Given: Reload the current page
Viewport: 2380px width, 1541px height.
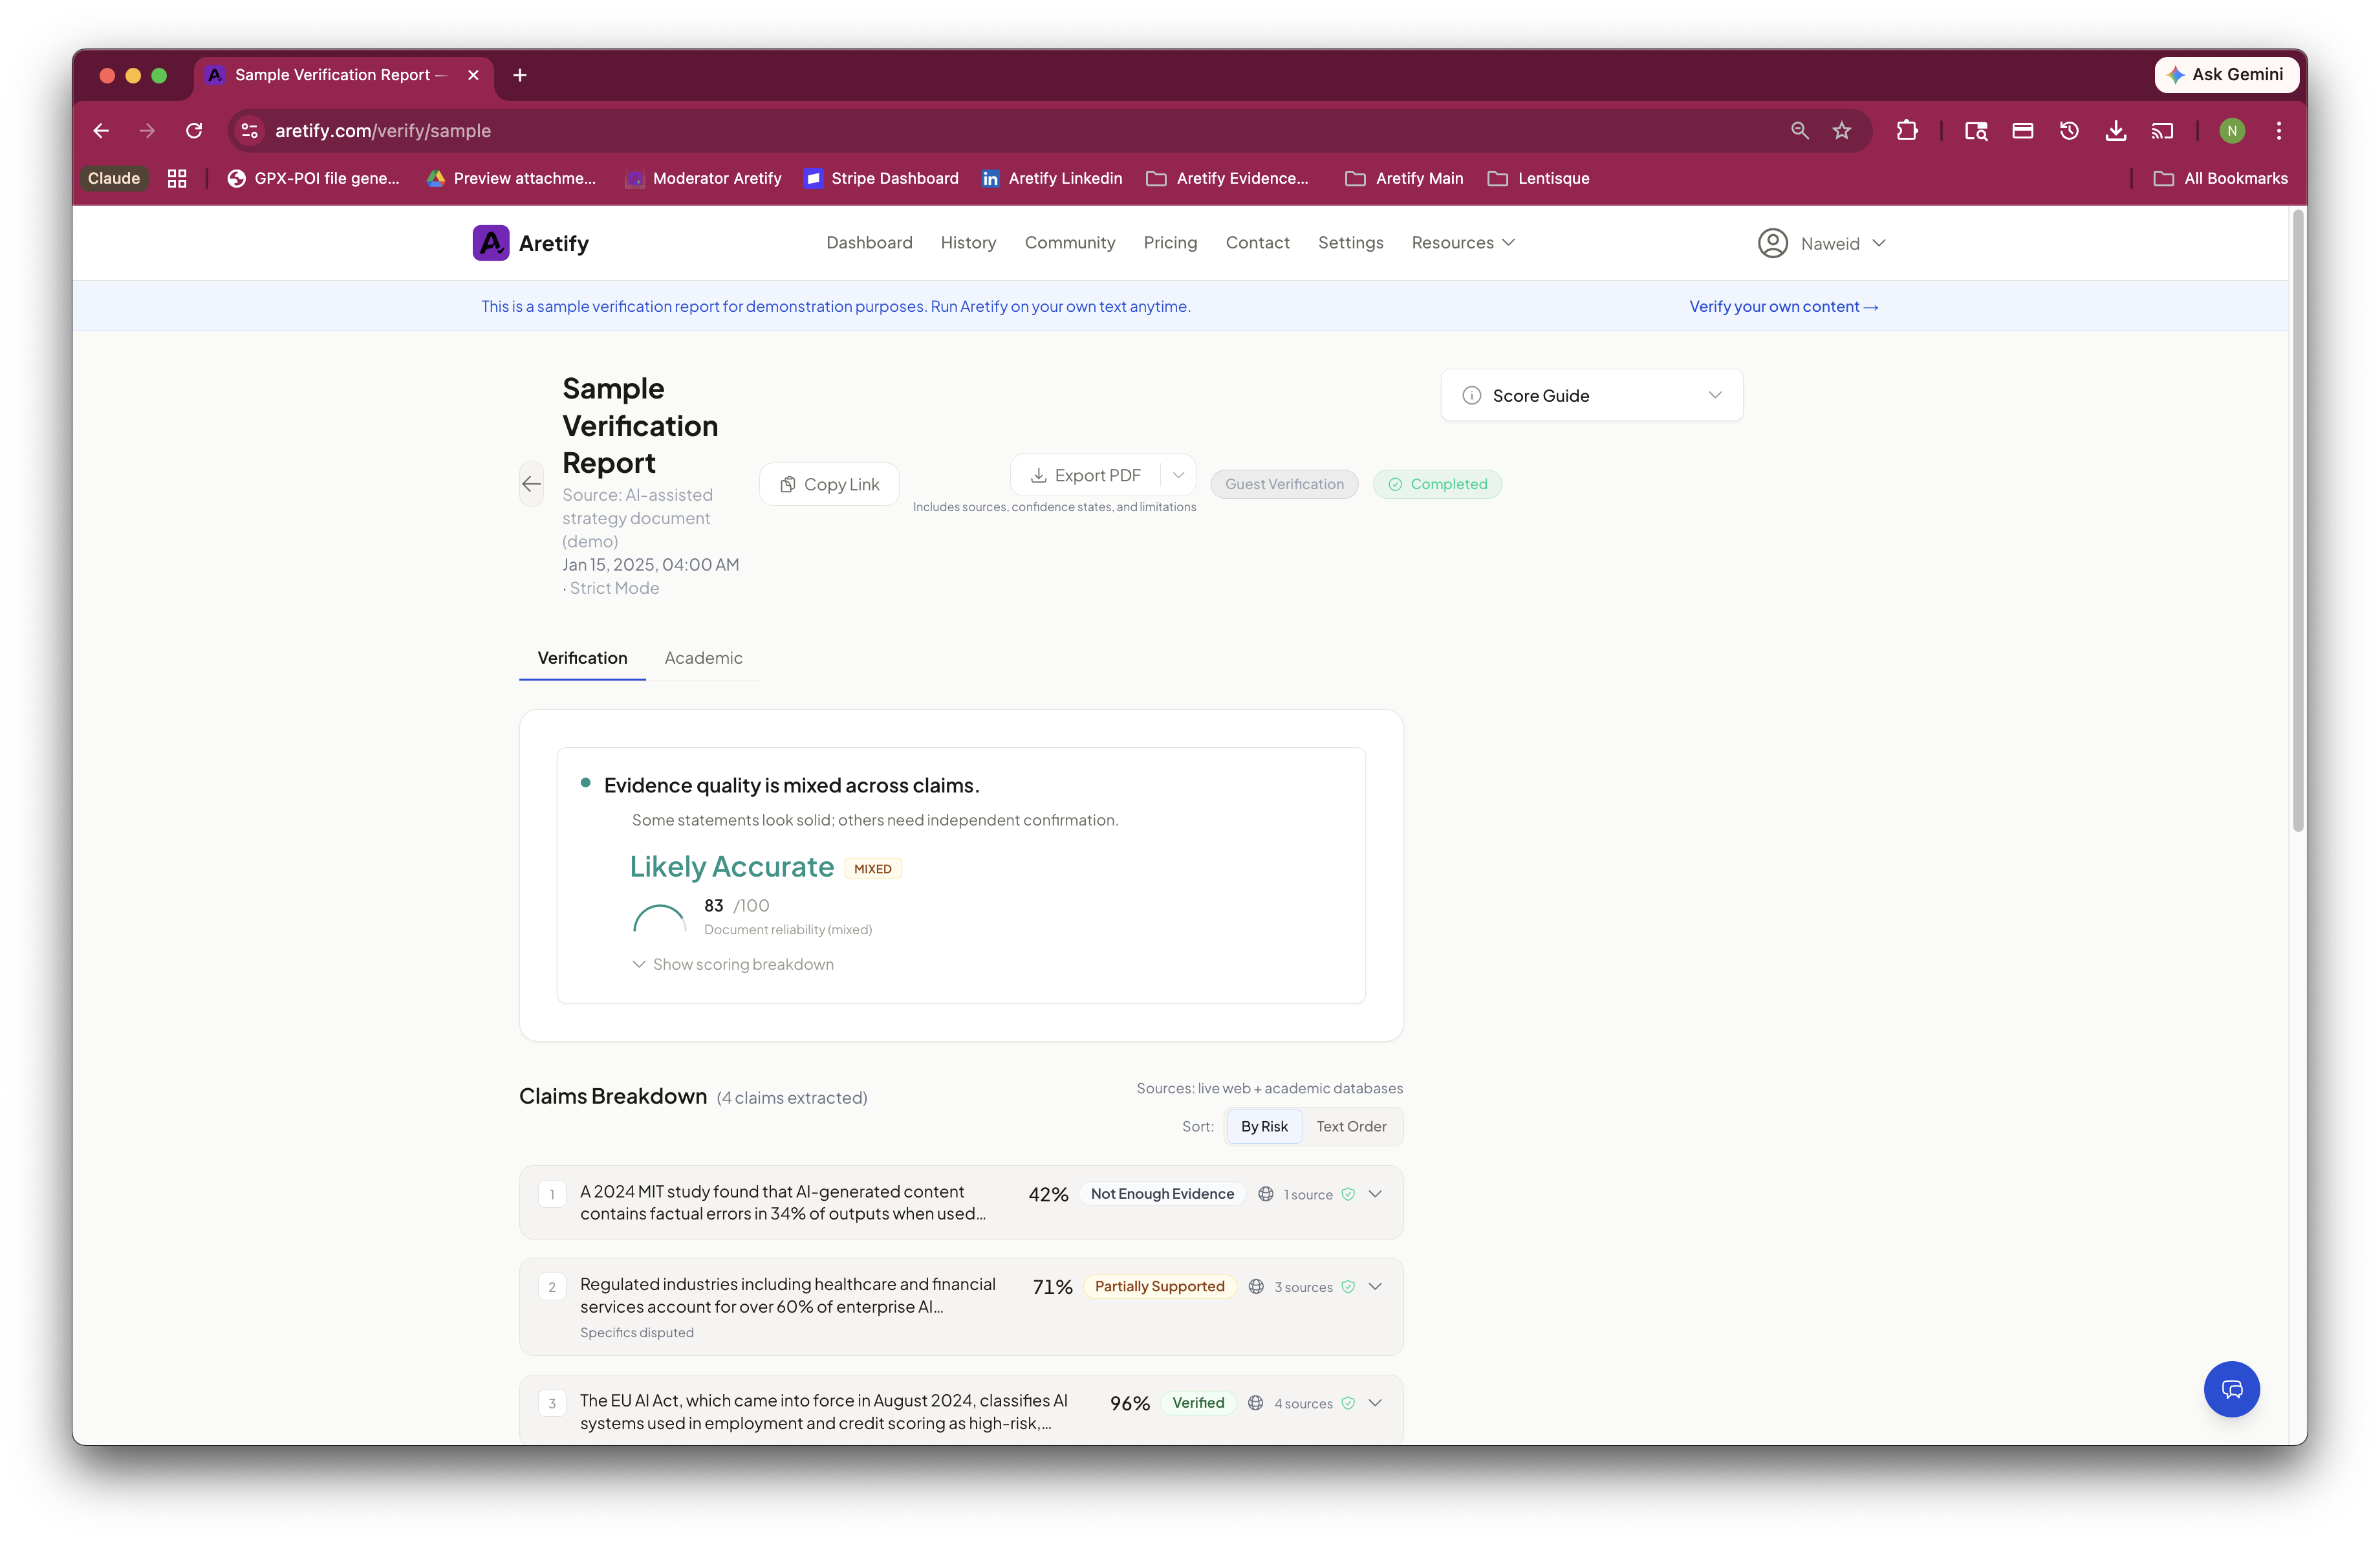Looking at the screenshot, I should [194, 131].
